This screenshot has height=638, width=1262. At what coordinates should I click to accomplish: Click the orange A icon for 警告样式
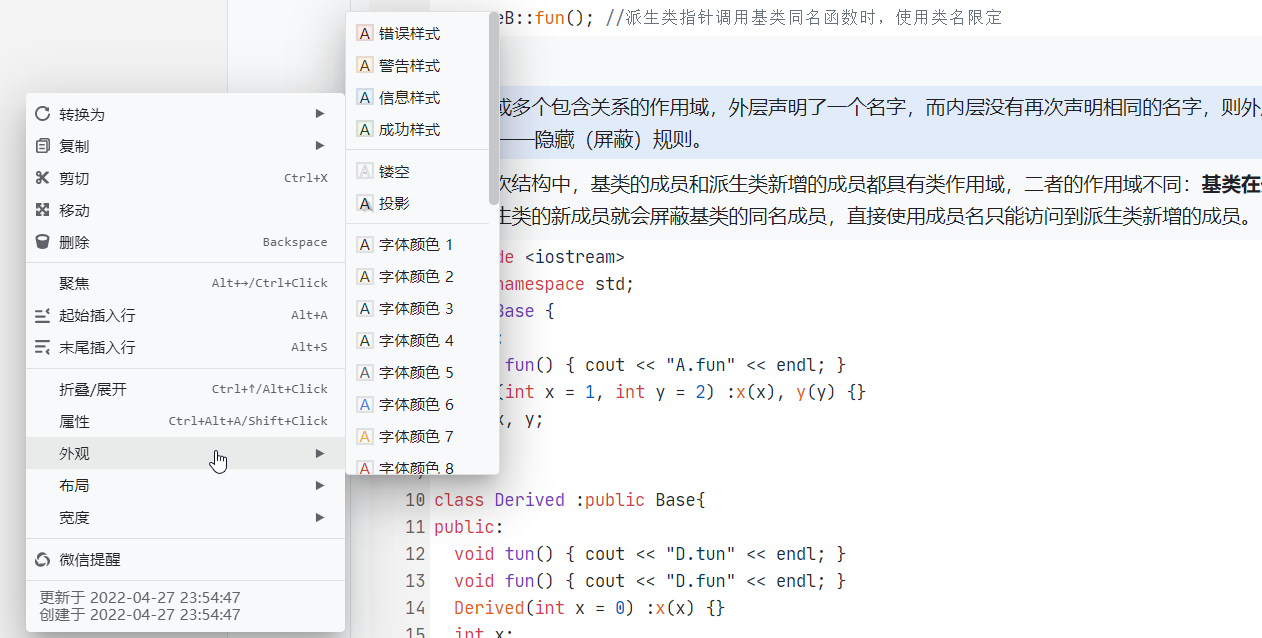(x=365, y=66)
